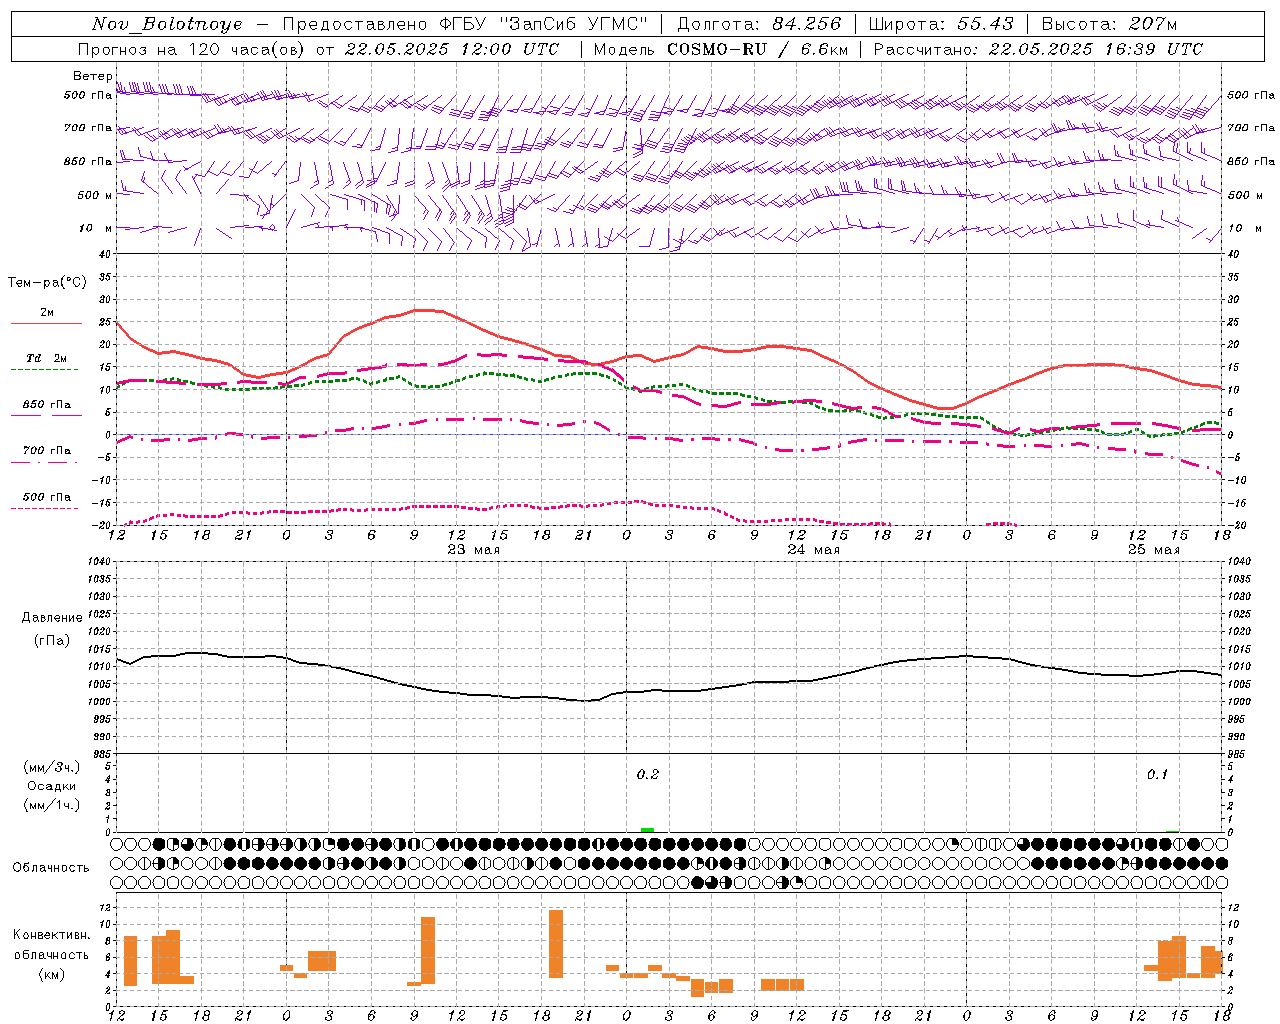Click the Модель COSMO-RU / 6.6км label
This screenshot has height=1024, width=1280.
click(720, 49)
